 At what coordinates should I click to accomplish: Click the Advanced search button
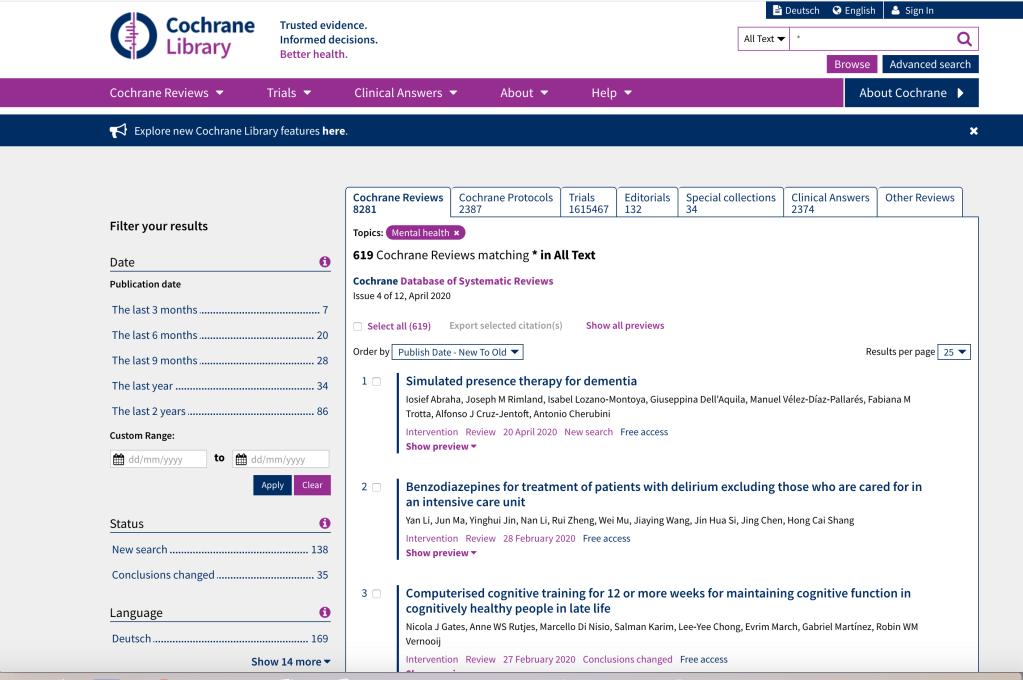coord(929,64)
